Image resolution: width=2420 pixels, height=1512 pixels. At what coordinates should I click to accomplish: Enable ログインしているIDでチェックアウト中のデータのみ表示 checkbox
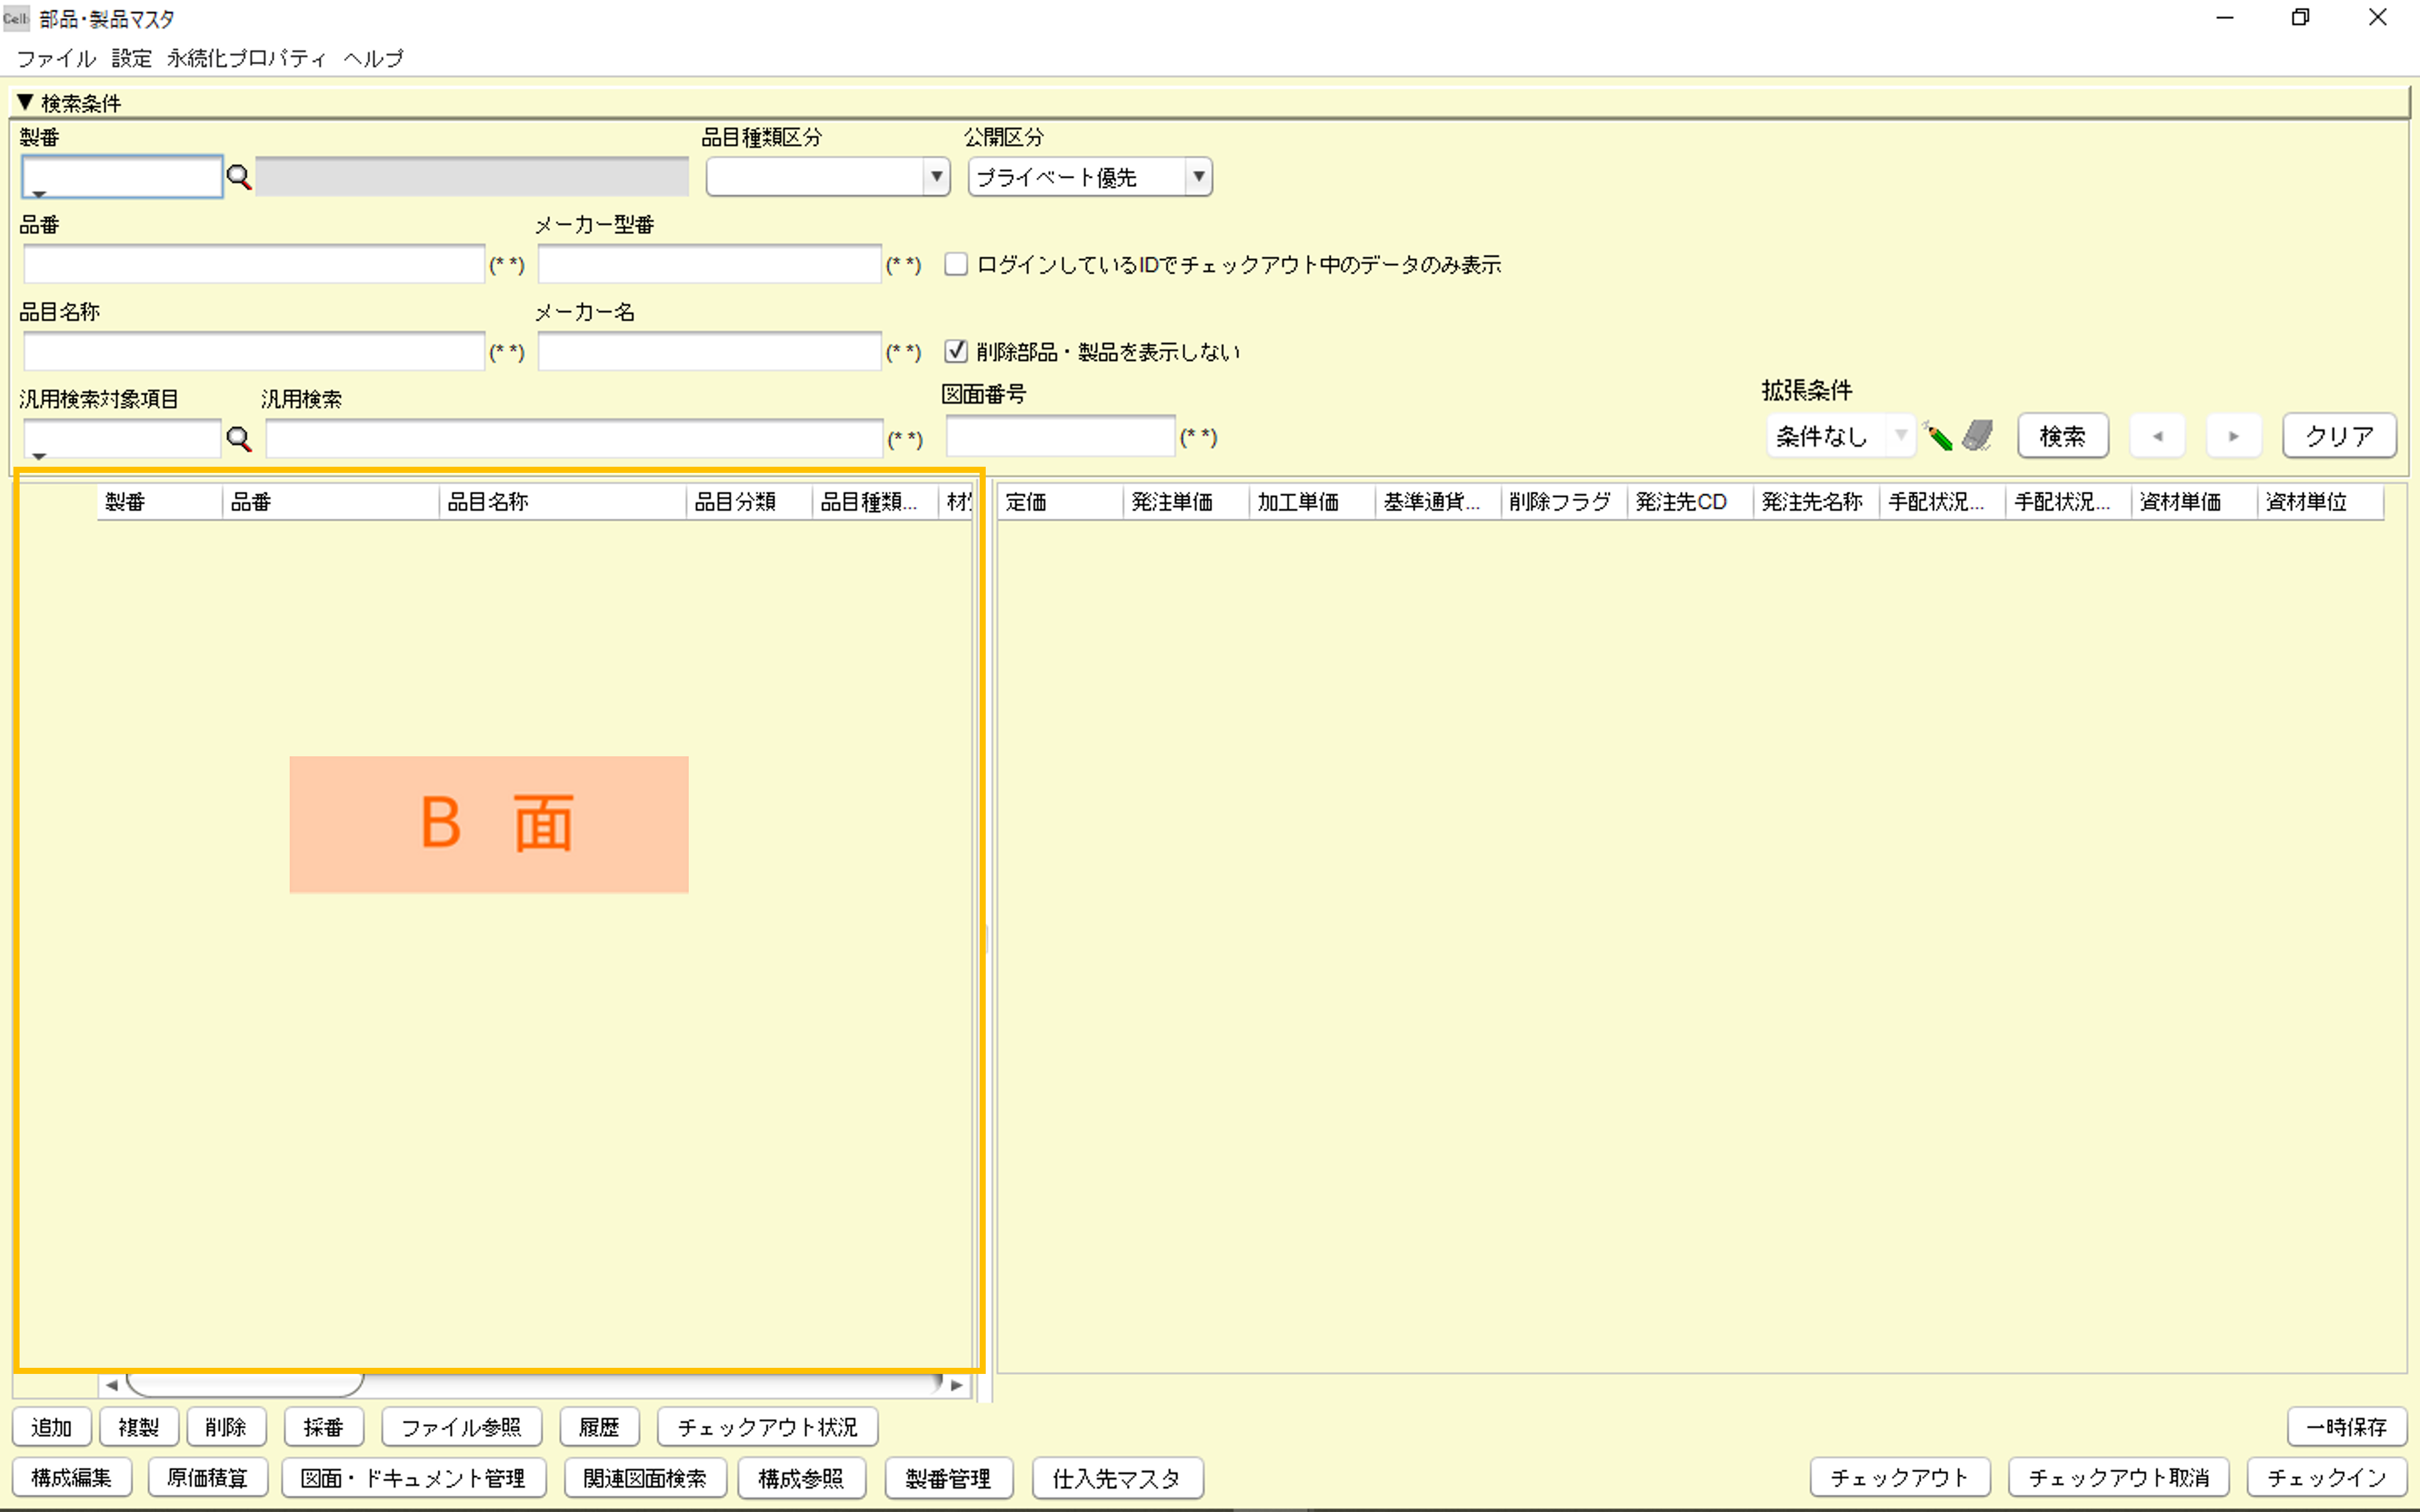(956, 264)
